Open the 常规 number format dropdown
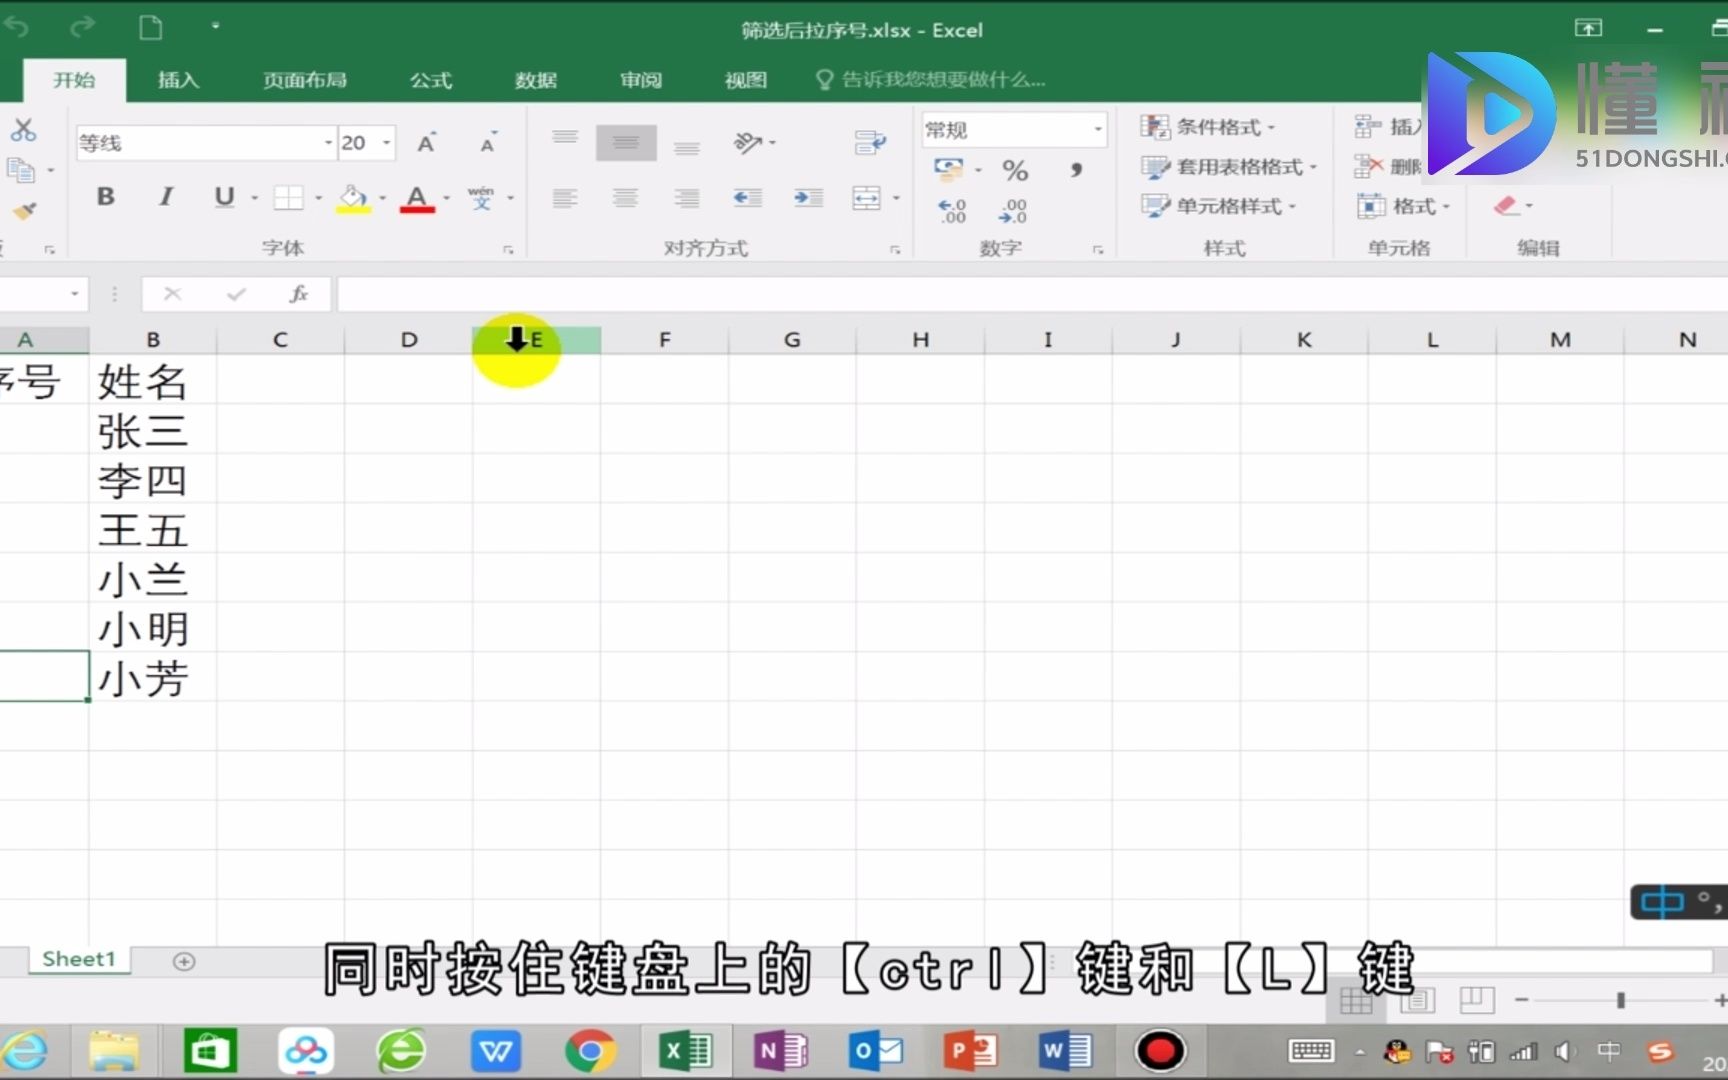 [1095, 129]
